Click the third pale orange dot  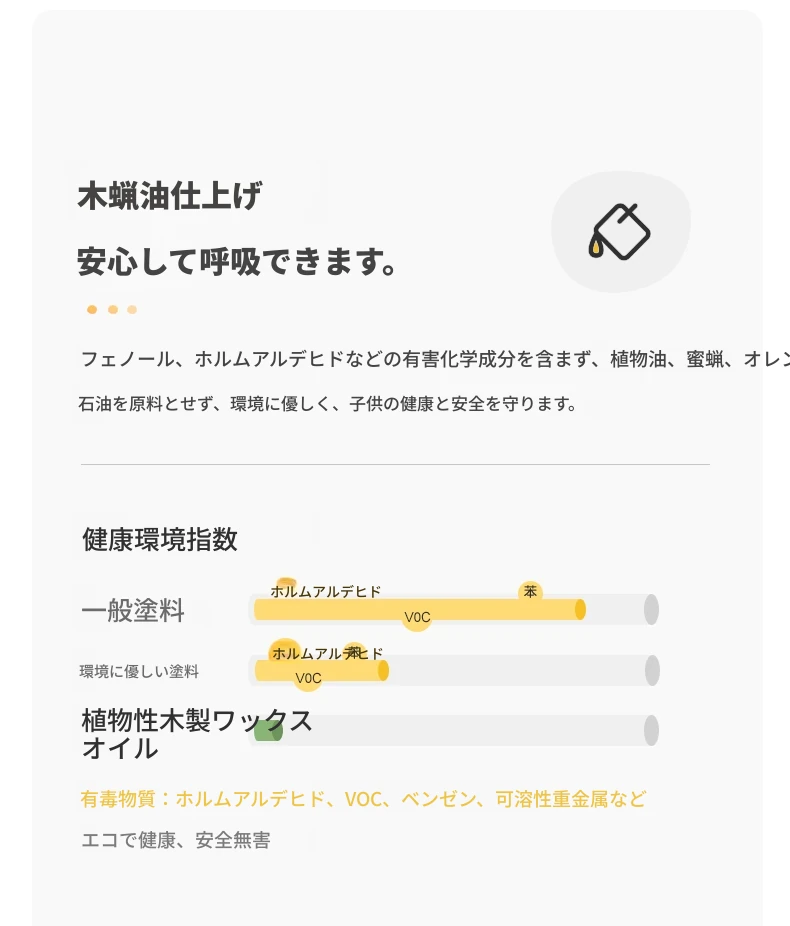(x=132, y=309)
